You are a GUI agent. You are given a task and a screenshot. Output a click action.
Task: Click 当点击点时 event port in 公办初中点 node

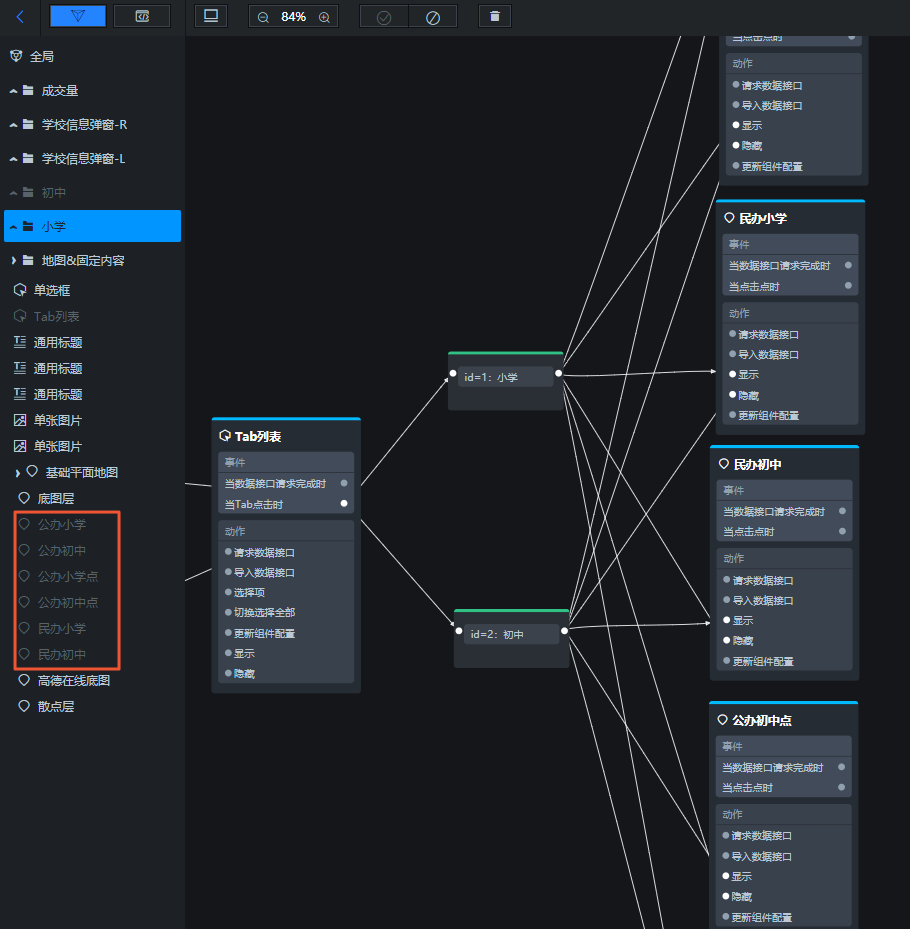841,787
